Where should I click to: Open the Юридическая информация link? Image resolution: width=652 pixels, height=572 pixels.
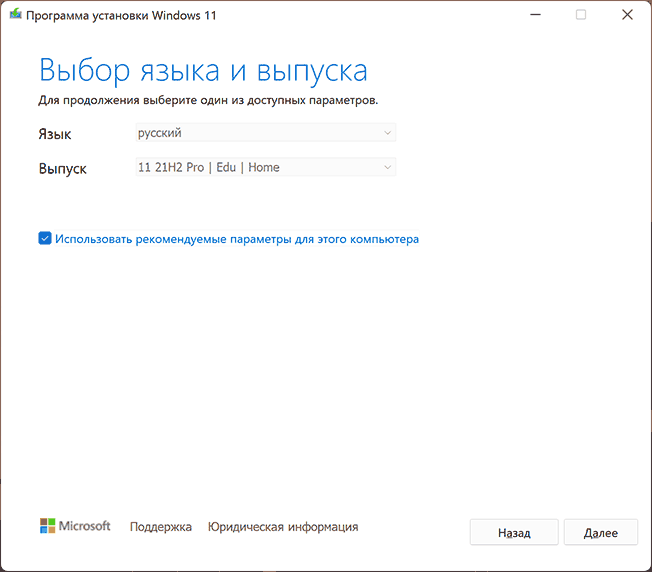tap(283, 527)
